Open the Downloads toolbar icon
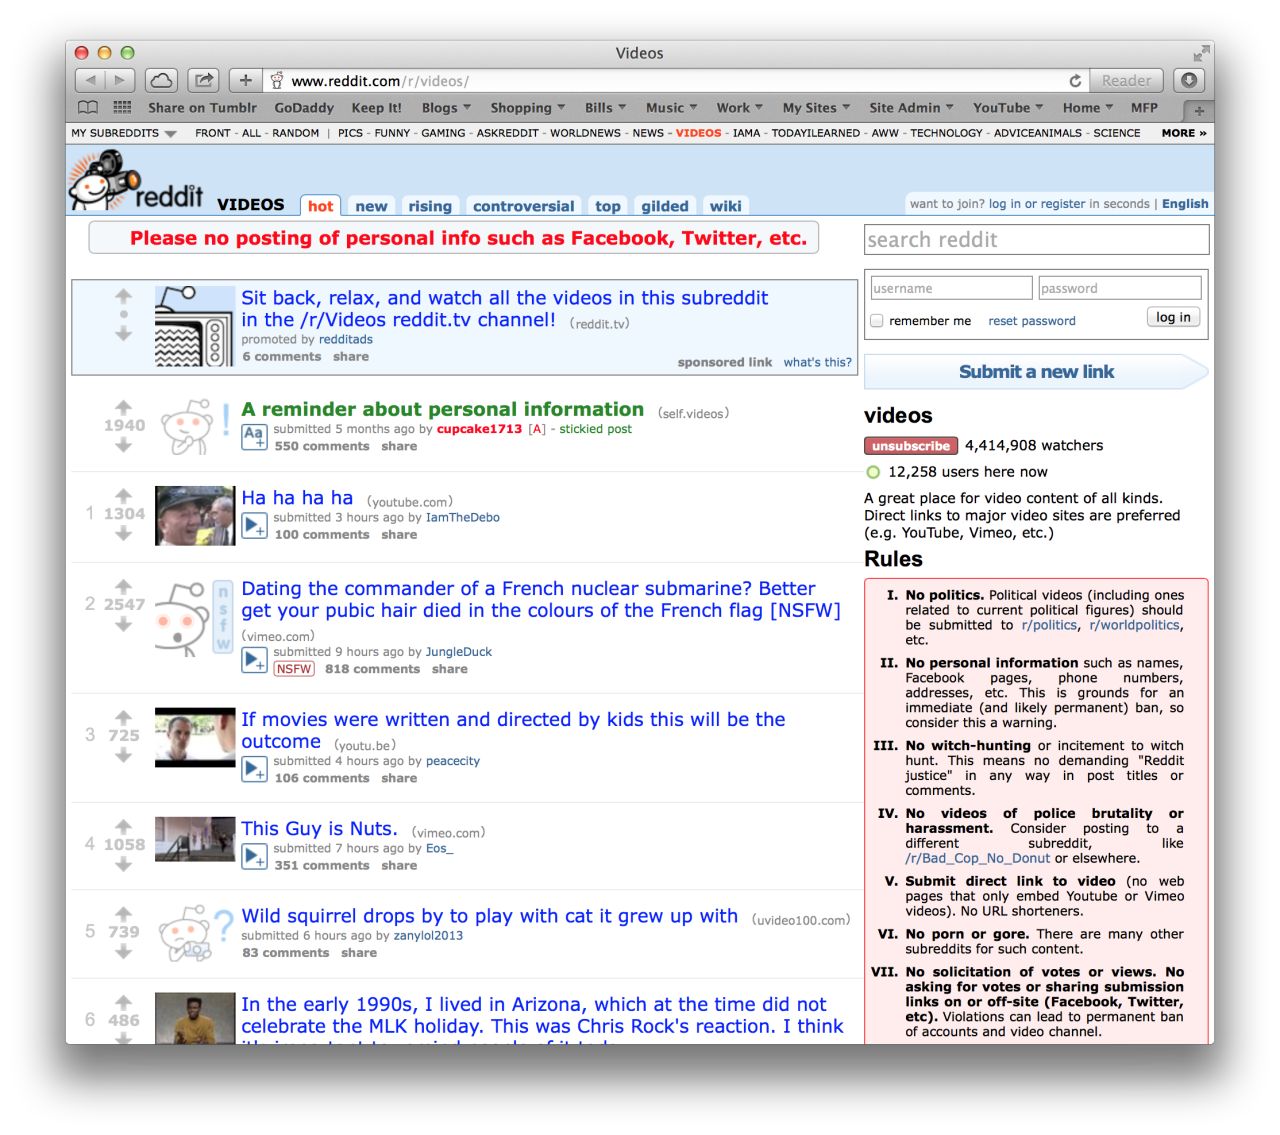 [x=1188, y=81]
